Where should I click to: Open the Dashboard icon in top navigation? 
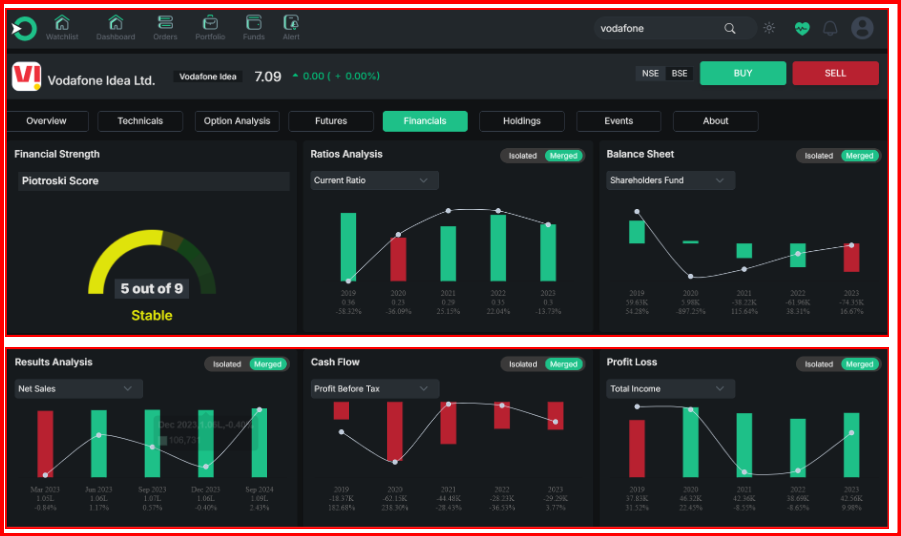(115, 24)
